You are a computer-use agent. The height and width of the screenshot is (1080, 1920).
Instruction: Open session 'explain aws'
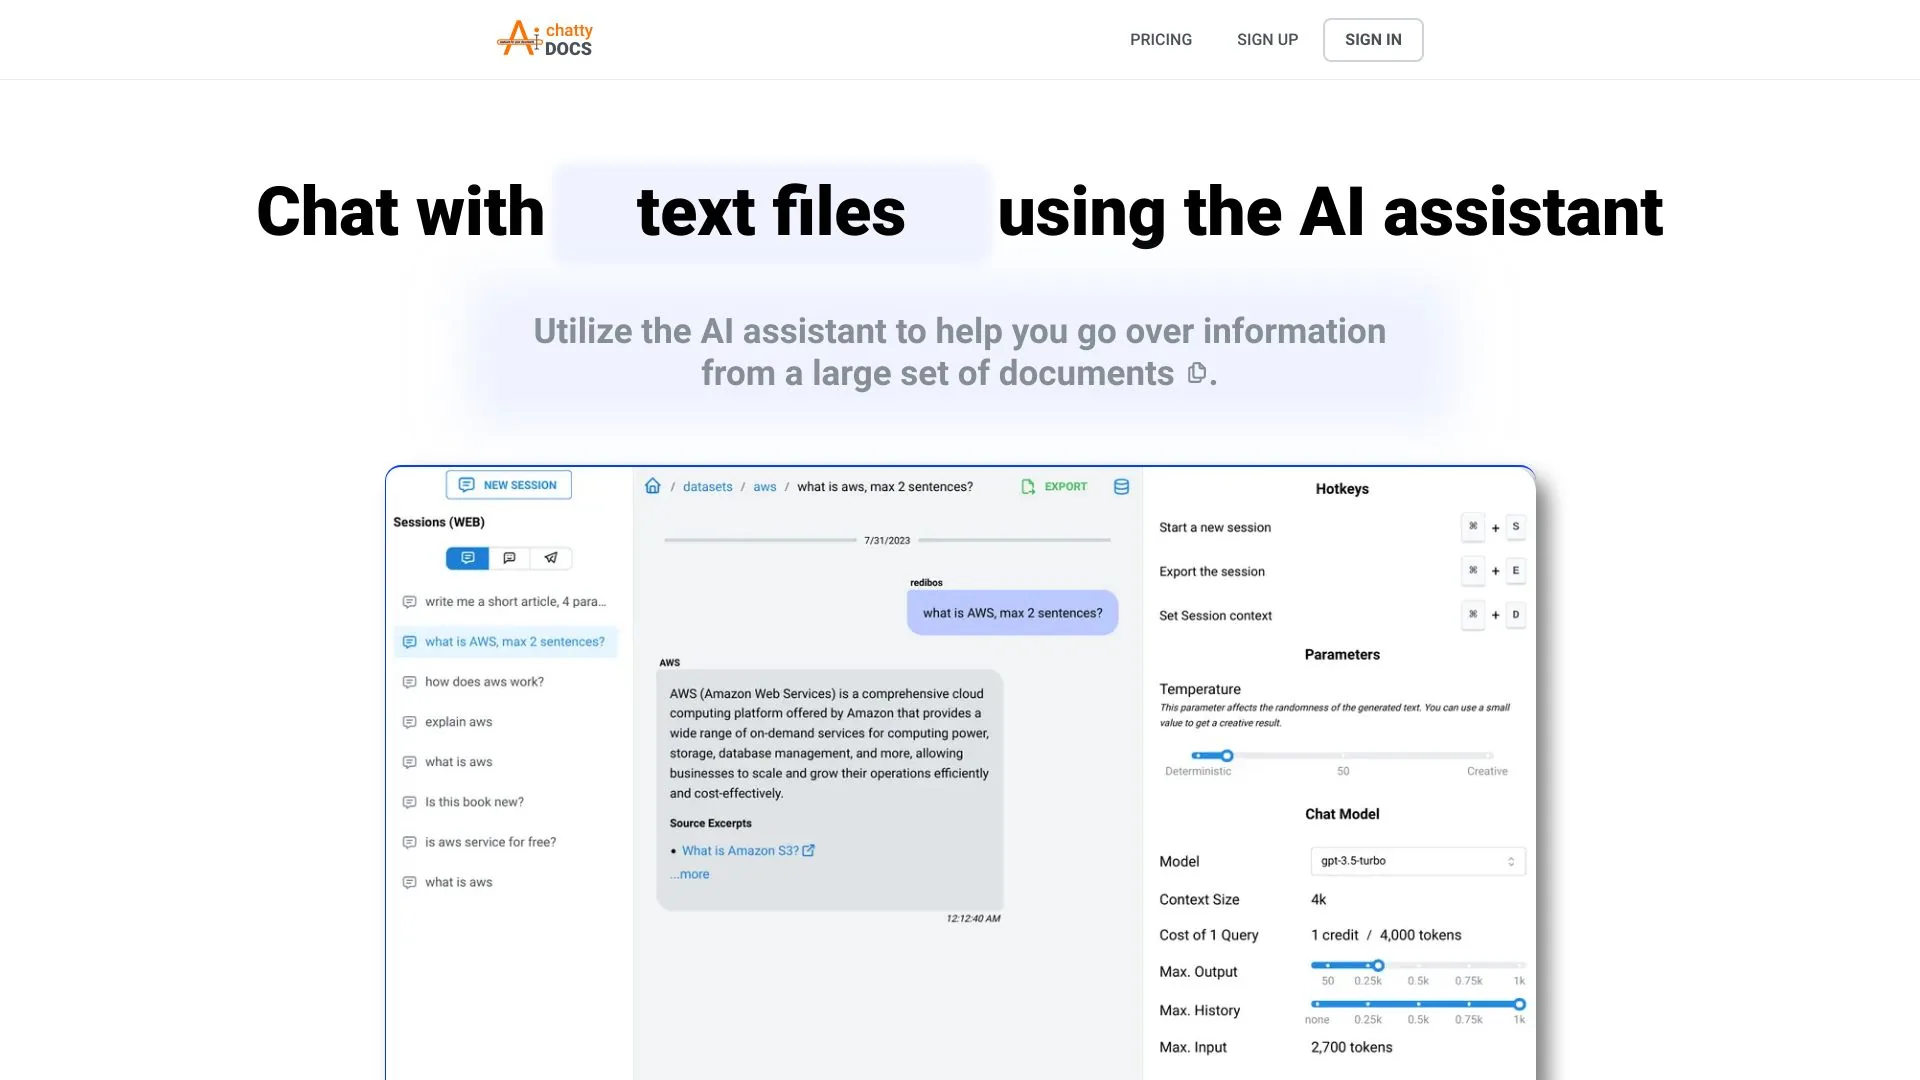tap(505, 722)
